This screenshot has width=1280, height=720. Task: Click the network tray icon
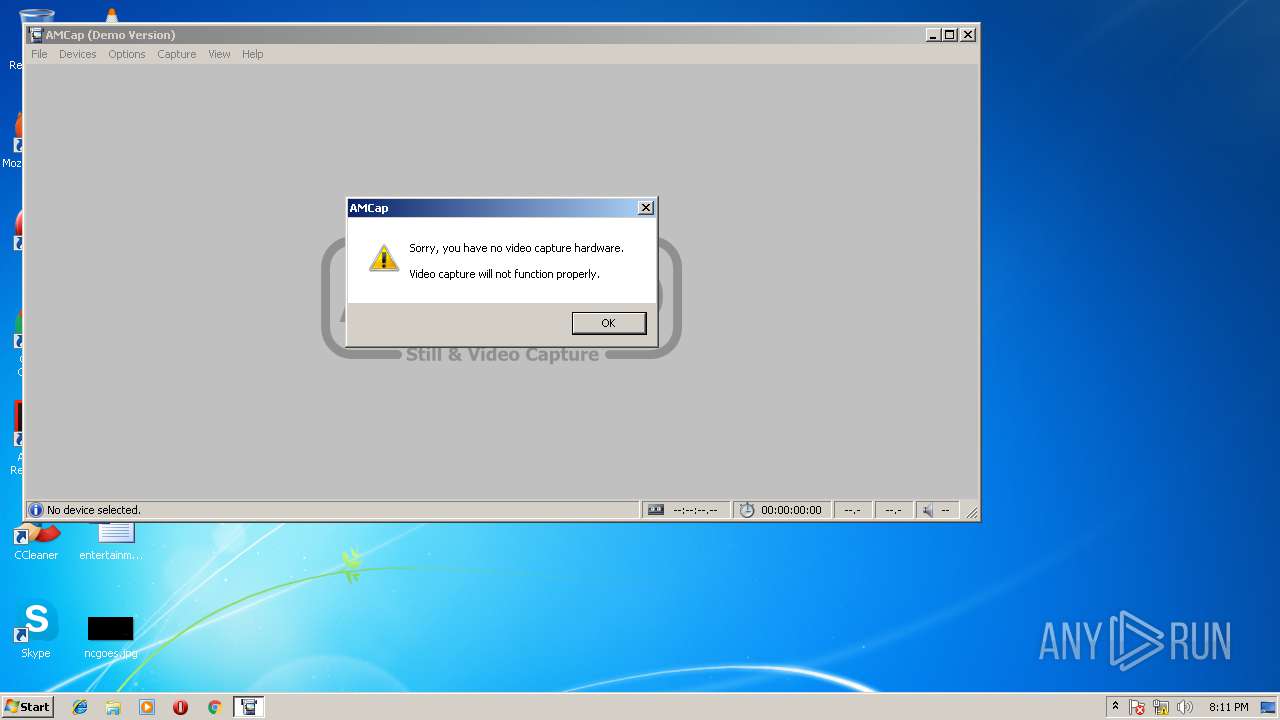1161,707
